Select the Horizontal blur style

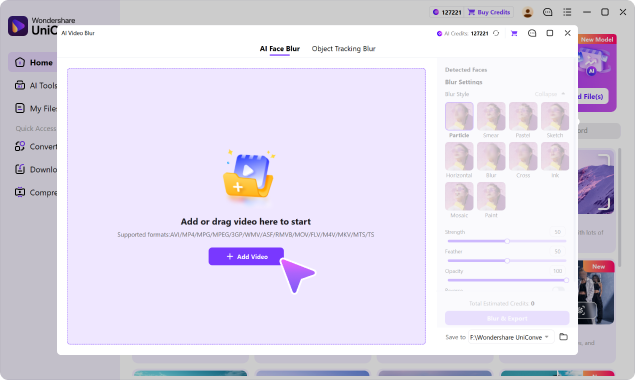[459, 156]
